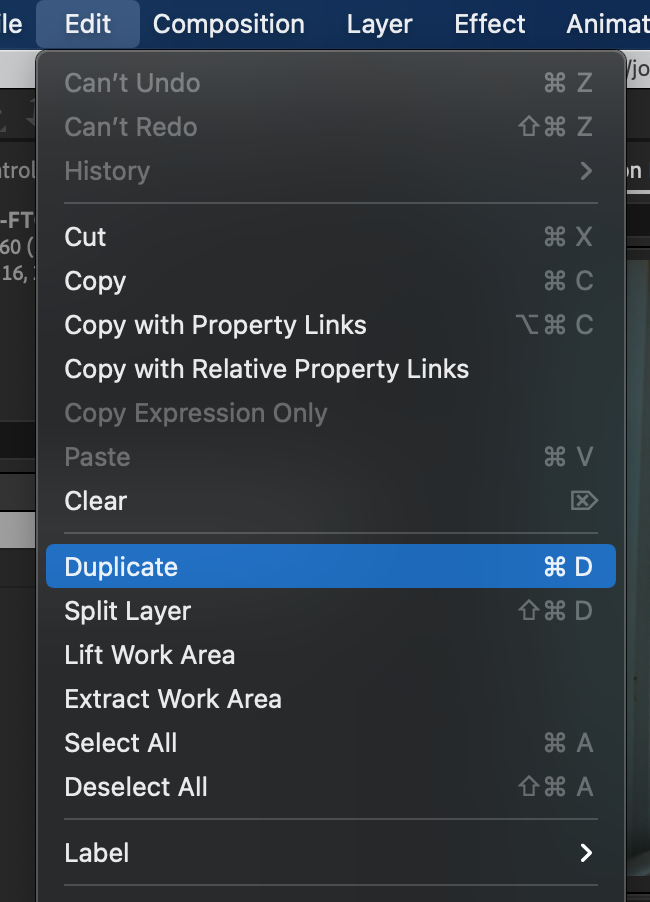Choose Copy with Property Links
650x902 pixels.
pos(331,324)
